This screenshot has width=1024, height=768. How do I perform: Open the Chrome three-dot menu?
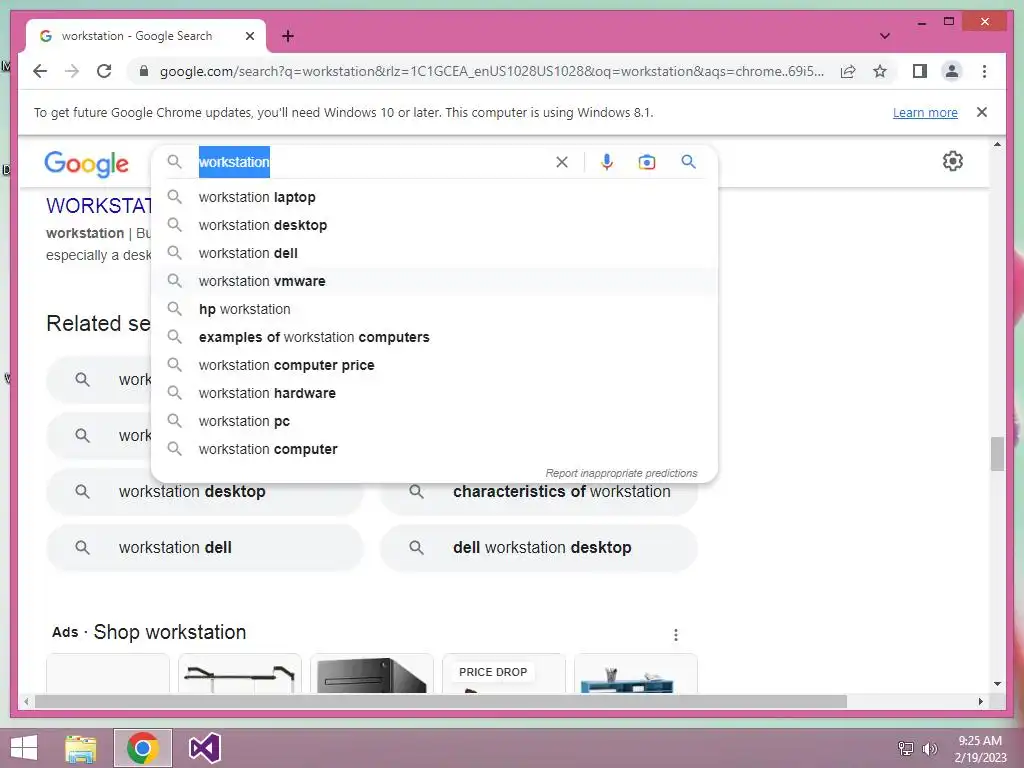984,71
